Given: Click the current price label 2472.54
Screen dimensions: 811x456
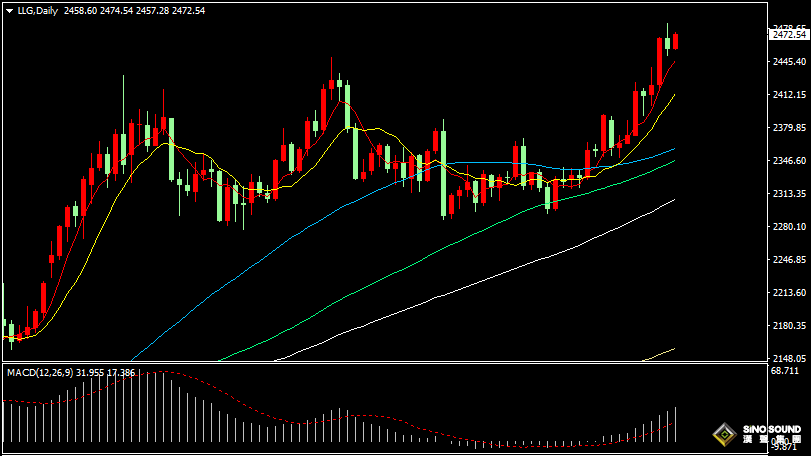Looking at the screenshot, I should (x=788, y=35).
